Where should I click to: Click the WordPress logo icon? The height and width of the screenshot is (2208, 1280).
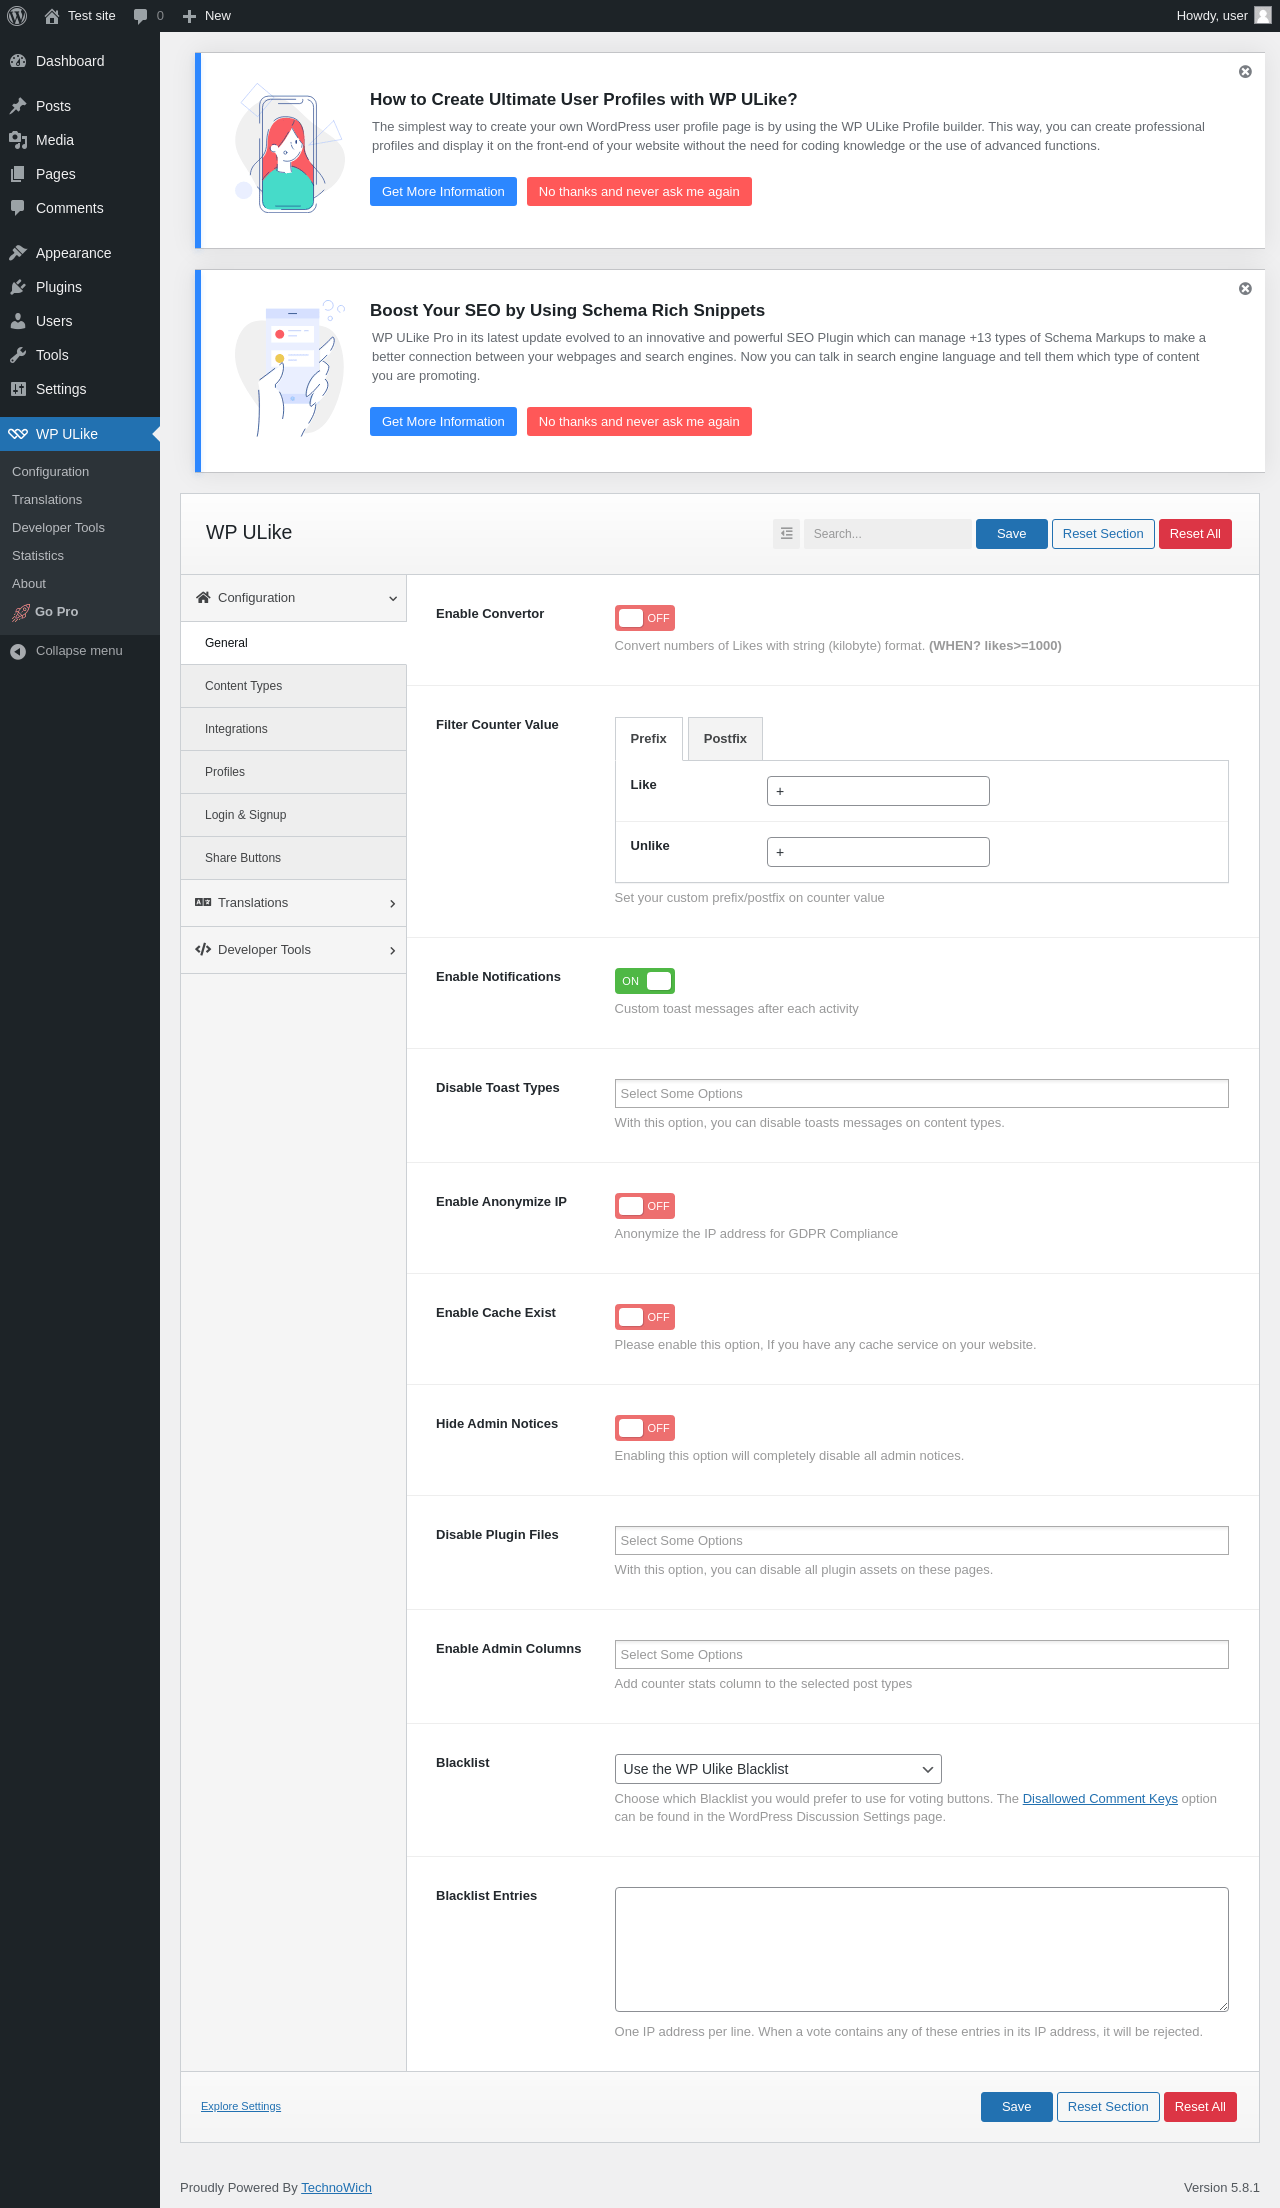click(17, 16)
